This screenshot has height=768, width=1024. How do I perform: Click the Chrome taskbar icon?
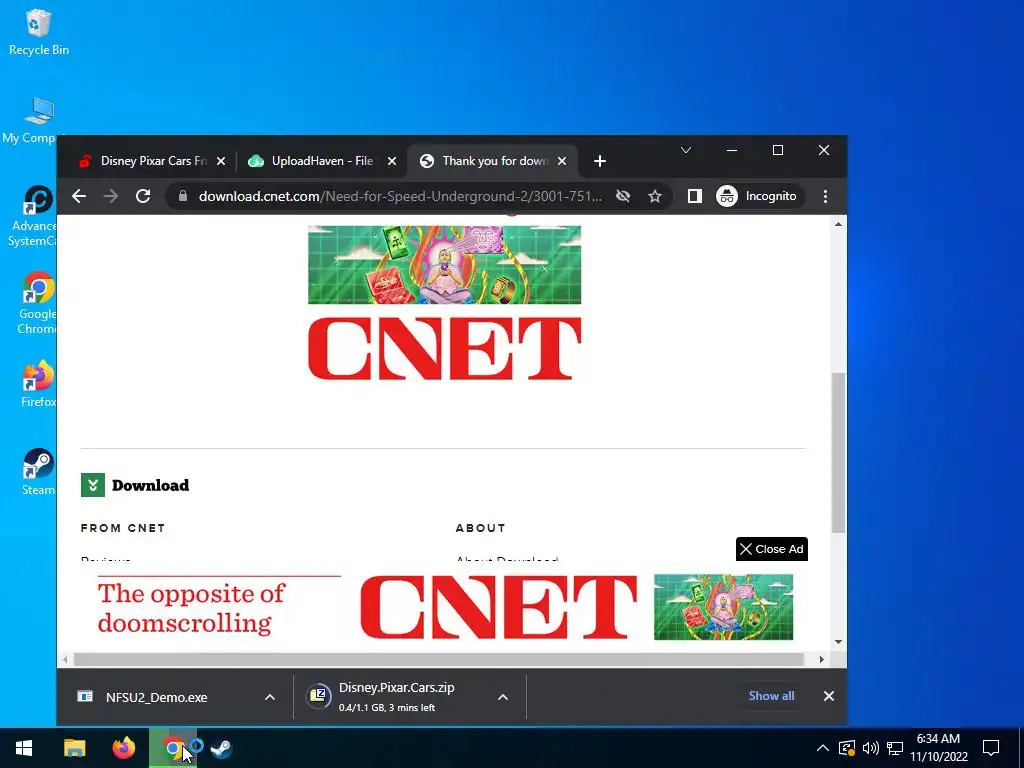coord(172,748)
